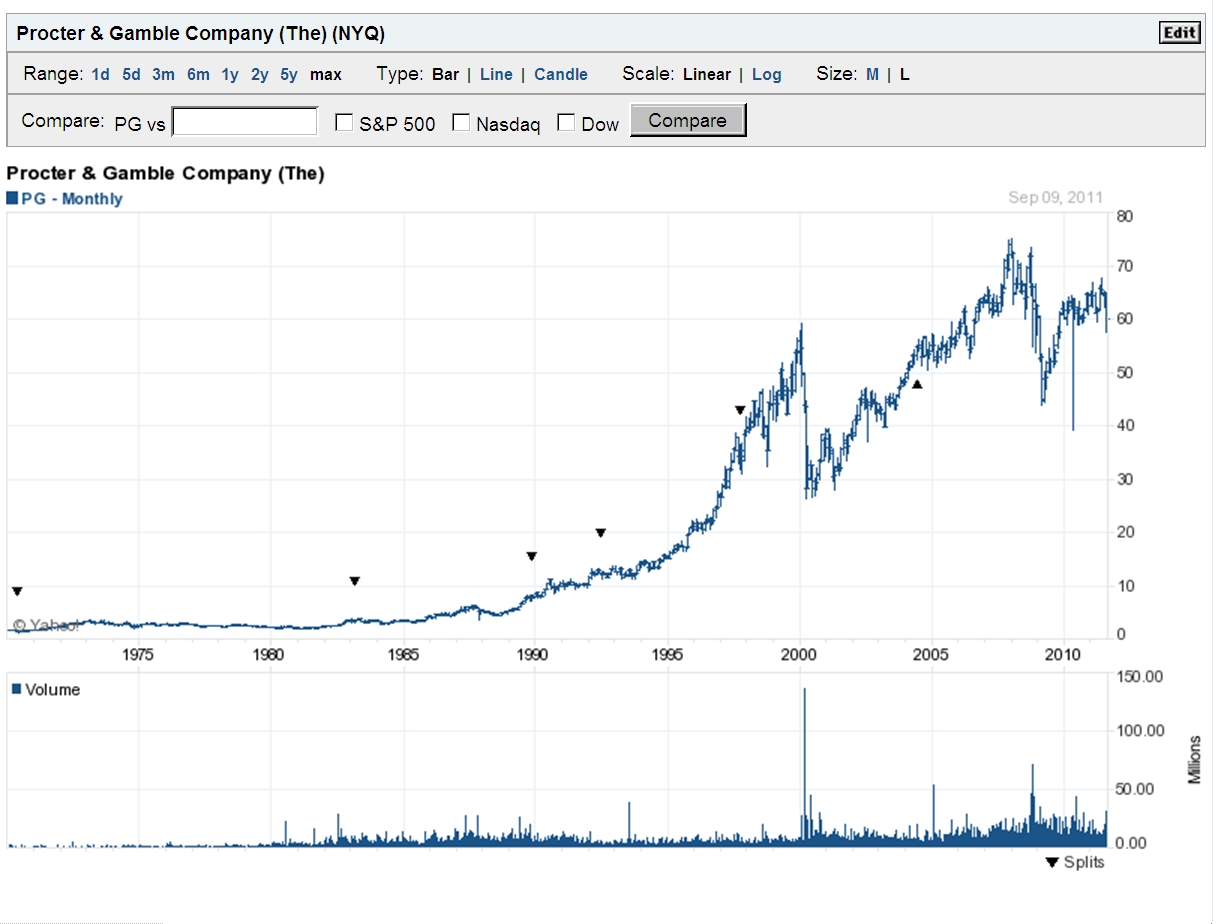Select the max range option
Viewport: 1227px width, 924px height.
point(326,74)
